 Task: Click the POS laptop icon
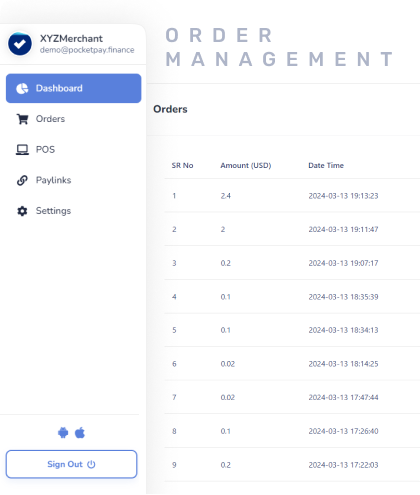click(x=22, y=150)
